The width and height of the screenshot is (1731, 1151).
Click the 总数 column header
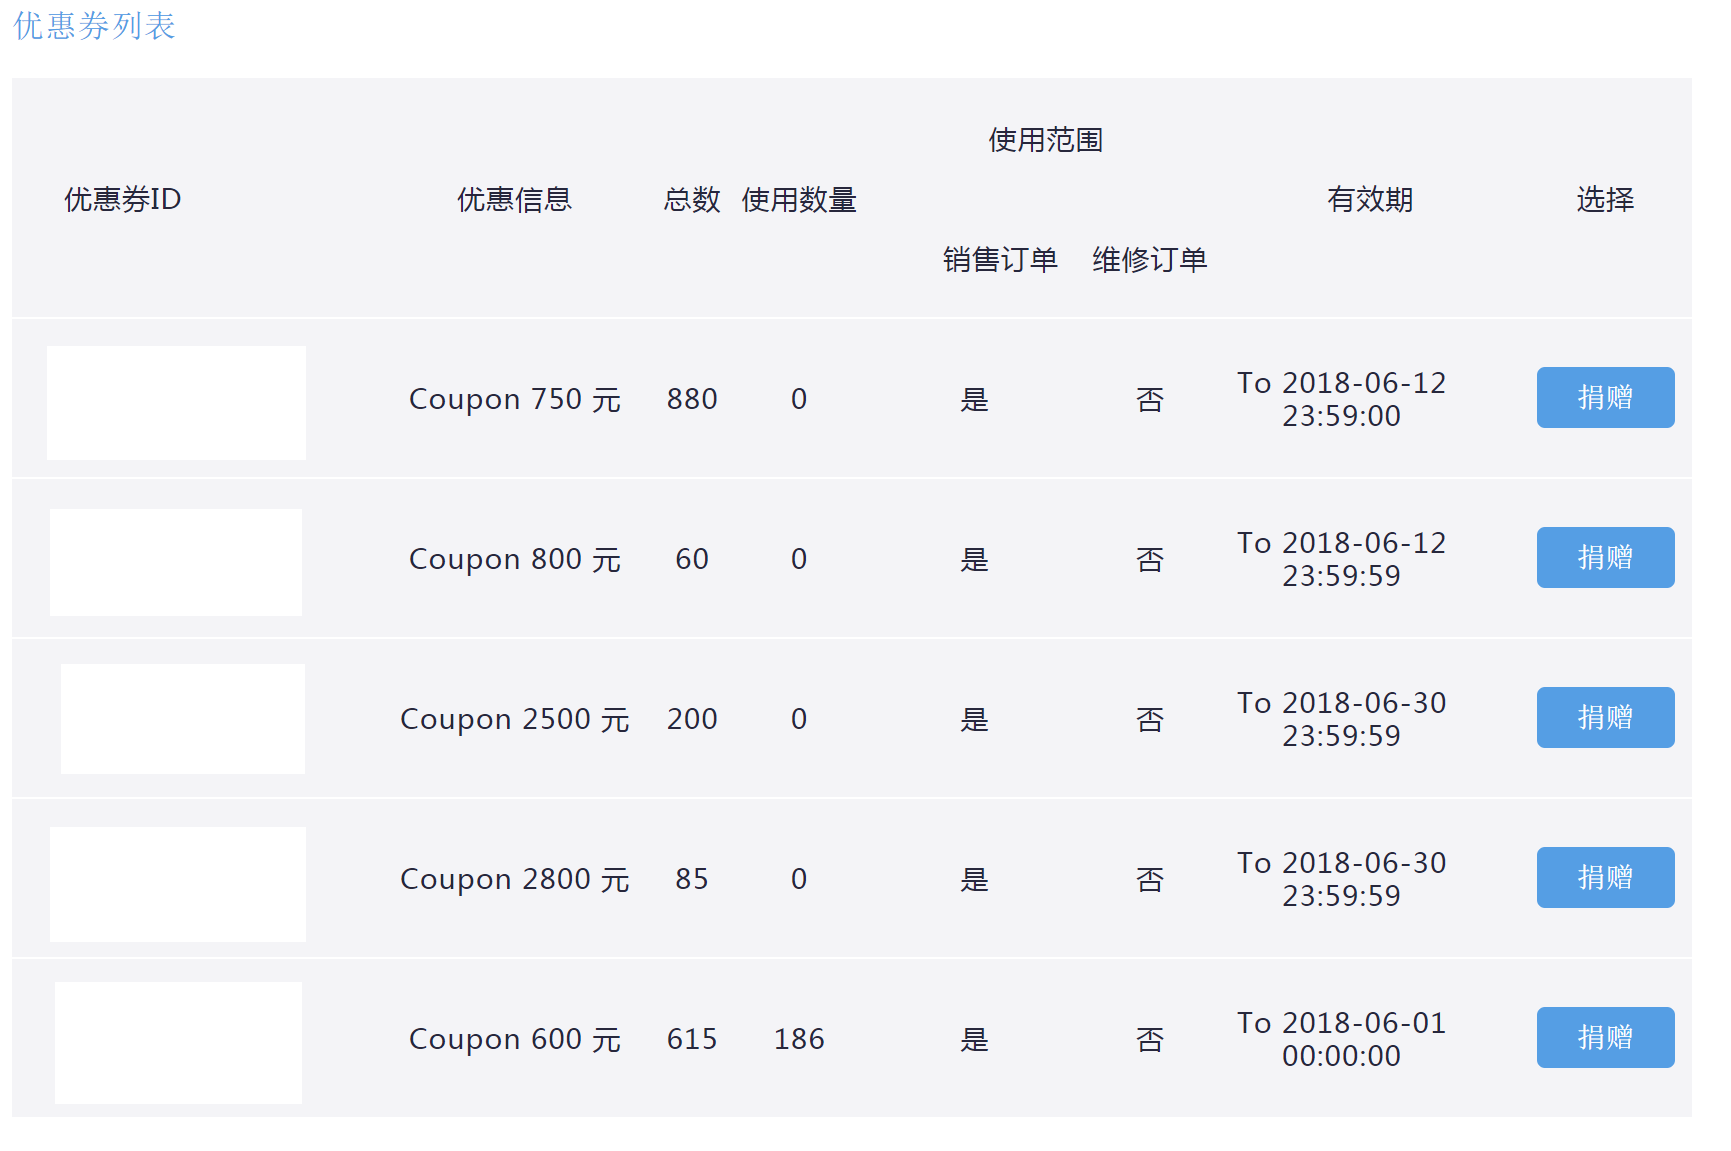click(691, 200)
